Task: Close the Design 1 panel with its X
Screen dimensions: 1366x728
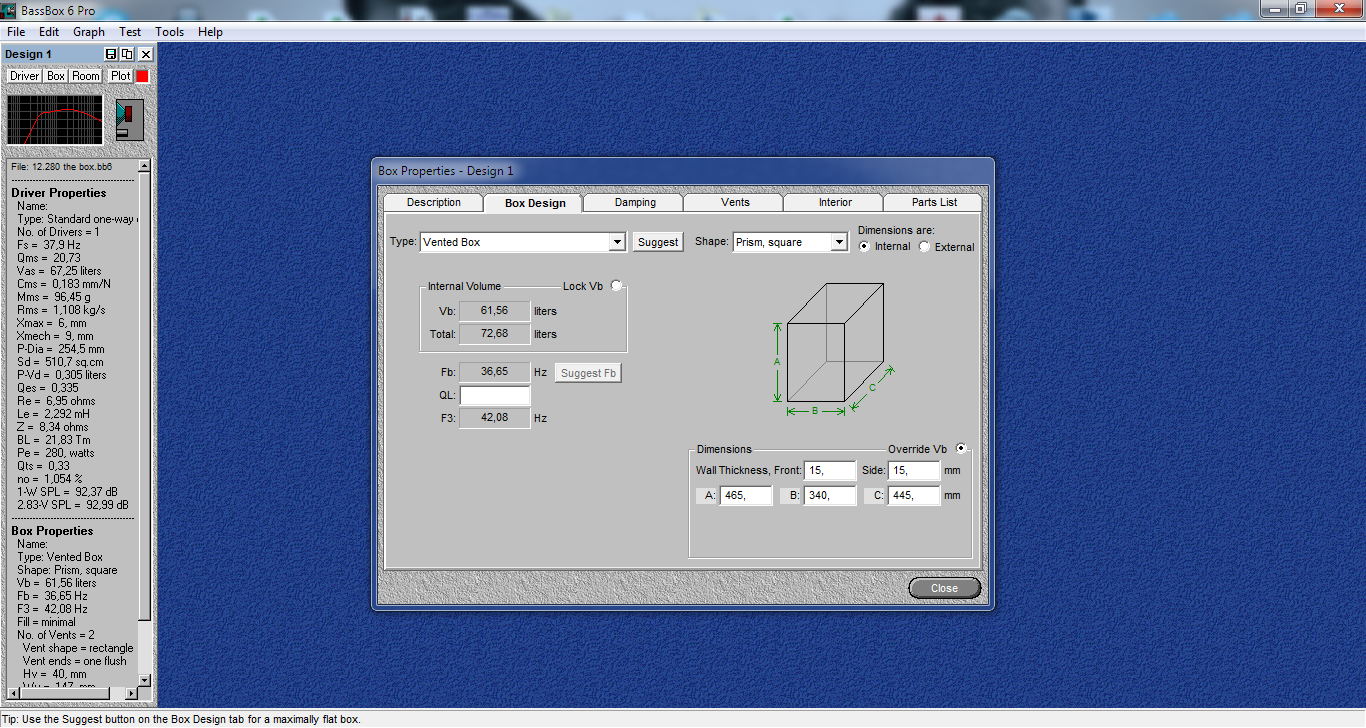Action: coord(146,54)
